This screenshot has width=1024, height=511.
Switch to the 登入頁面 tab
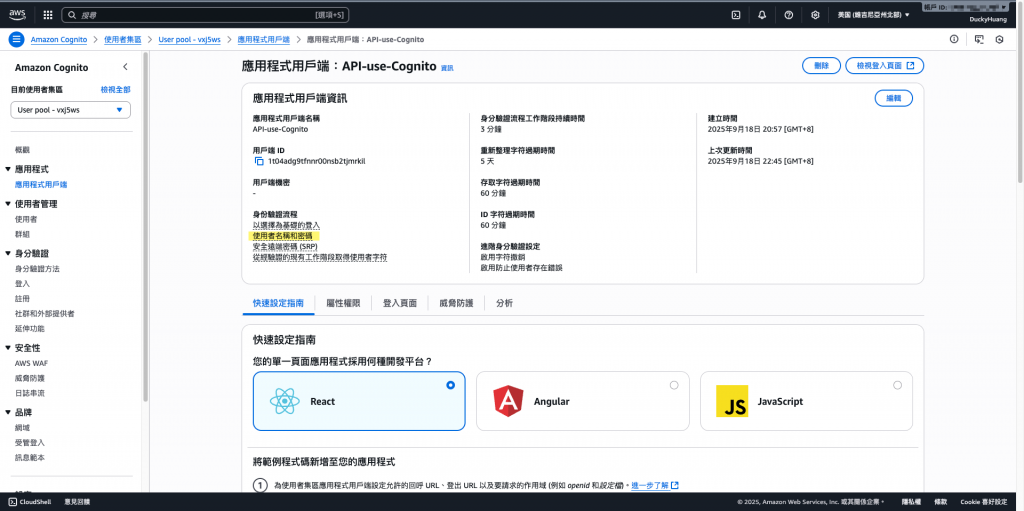pyautogui.click(x=400, y=303)
